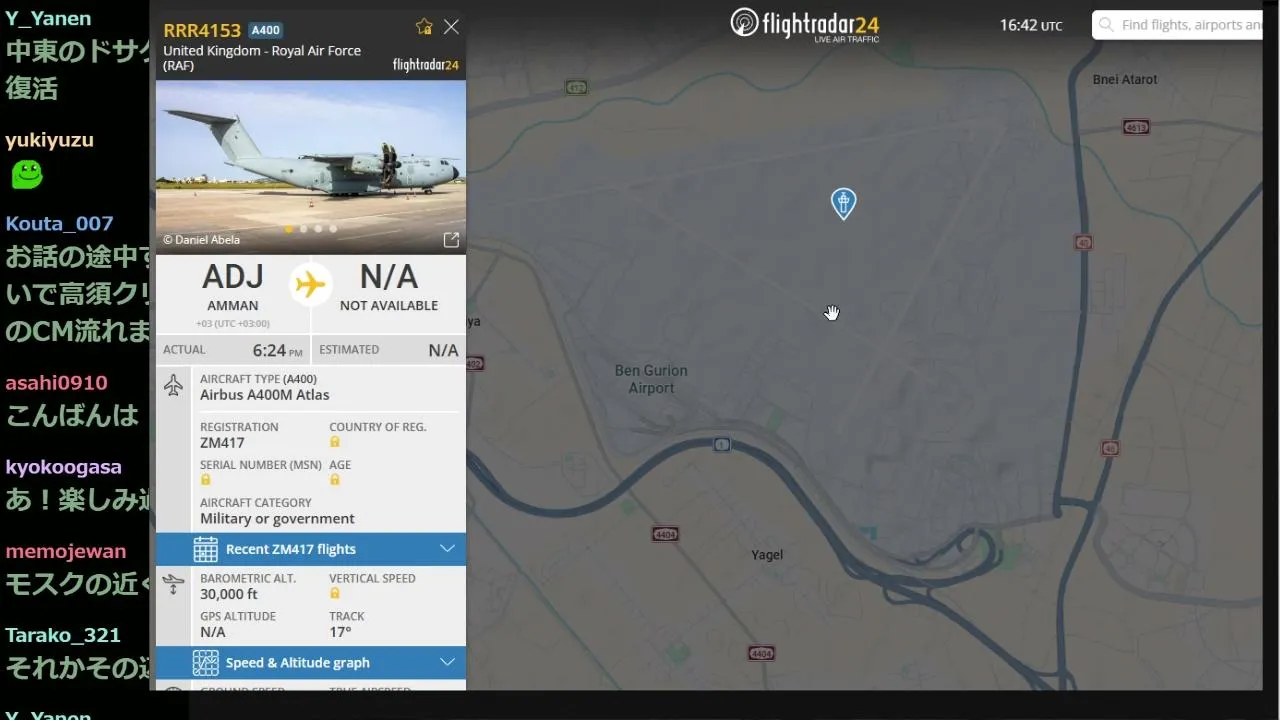Click the Country of Reg. lock icon

point(335,442)
